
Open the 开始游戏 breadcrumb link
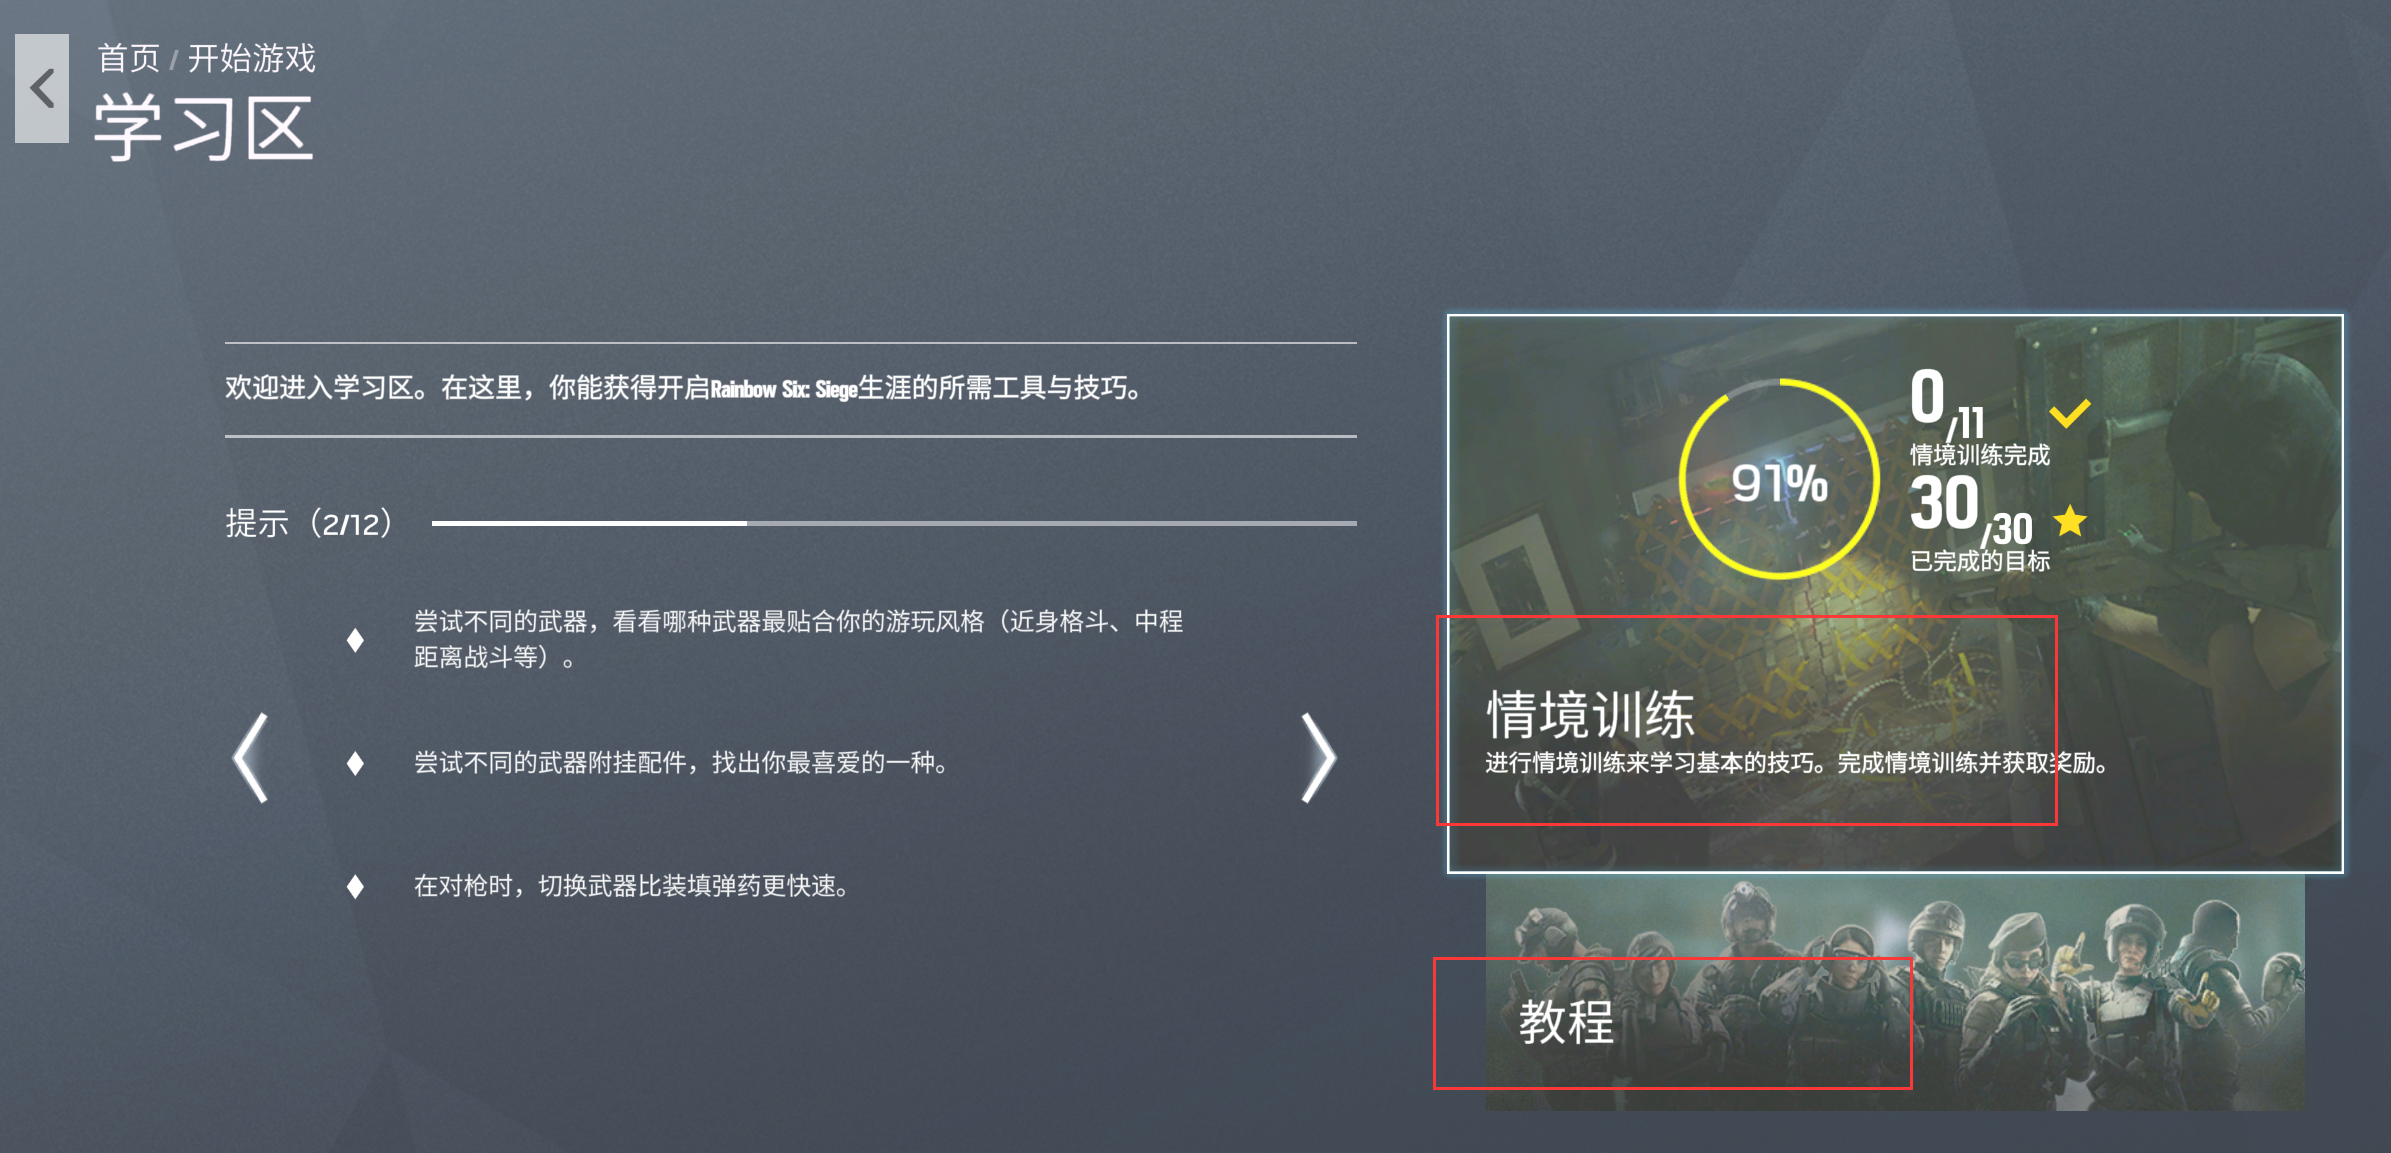click(252, 58)
